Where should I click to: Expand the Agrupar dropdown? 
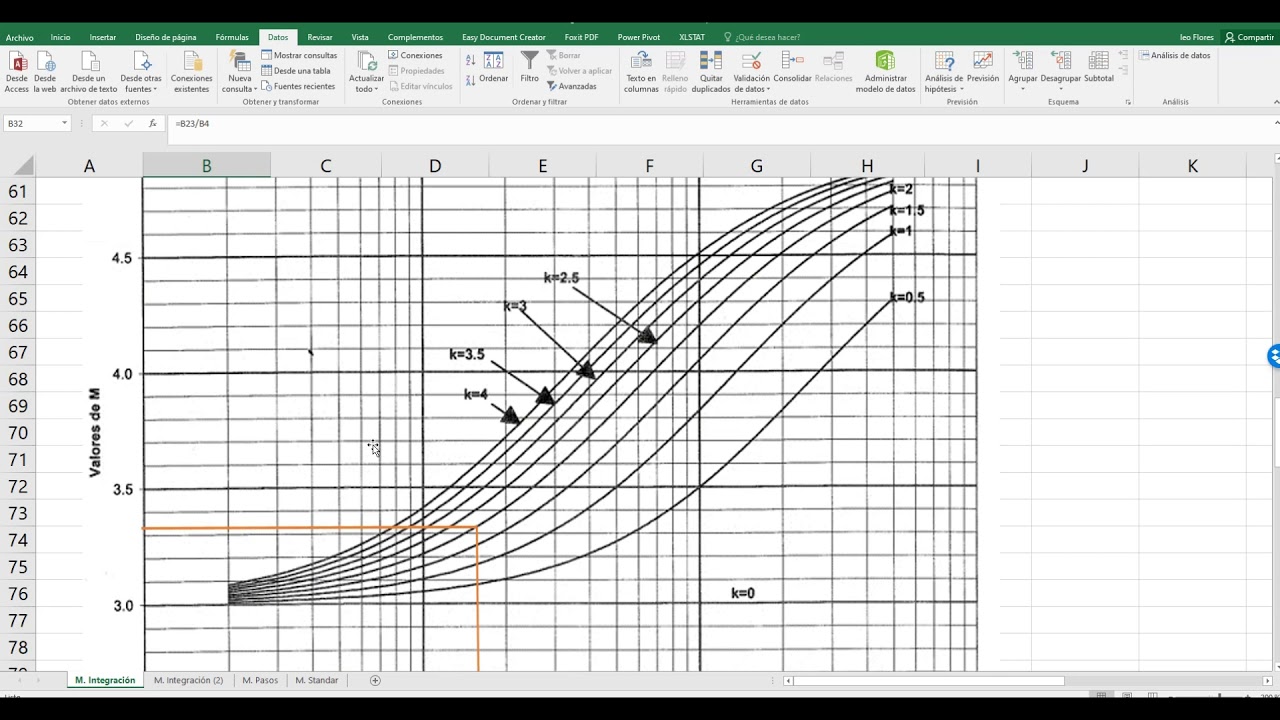click(x=1023, y=88)
